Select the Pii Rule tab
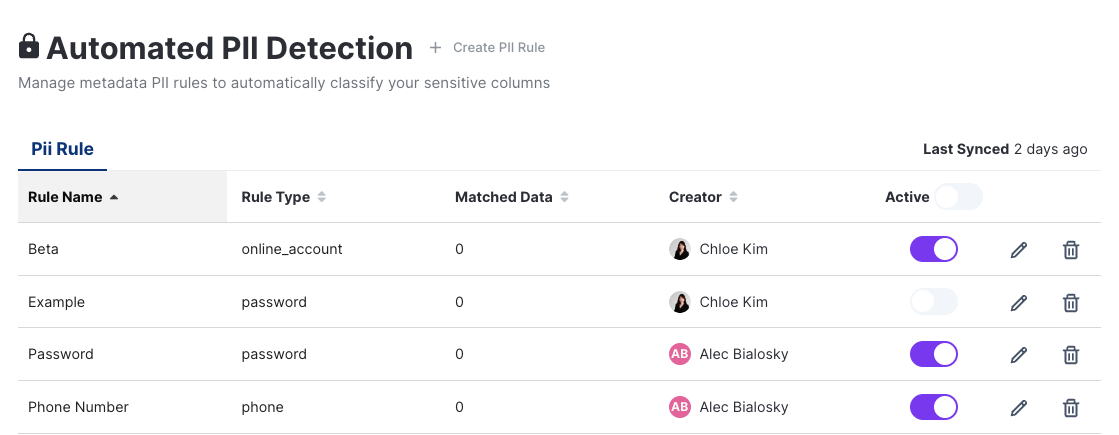The width and height of the screenshot is (1119, 435). pos(62,149)
